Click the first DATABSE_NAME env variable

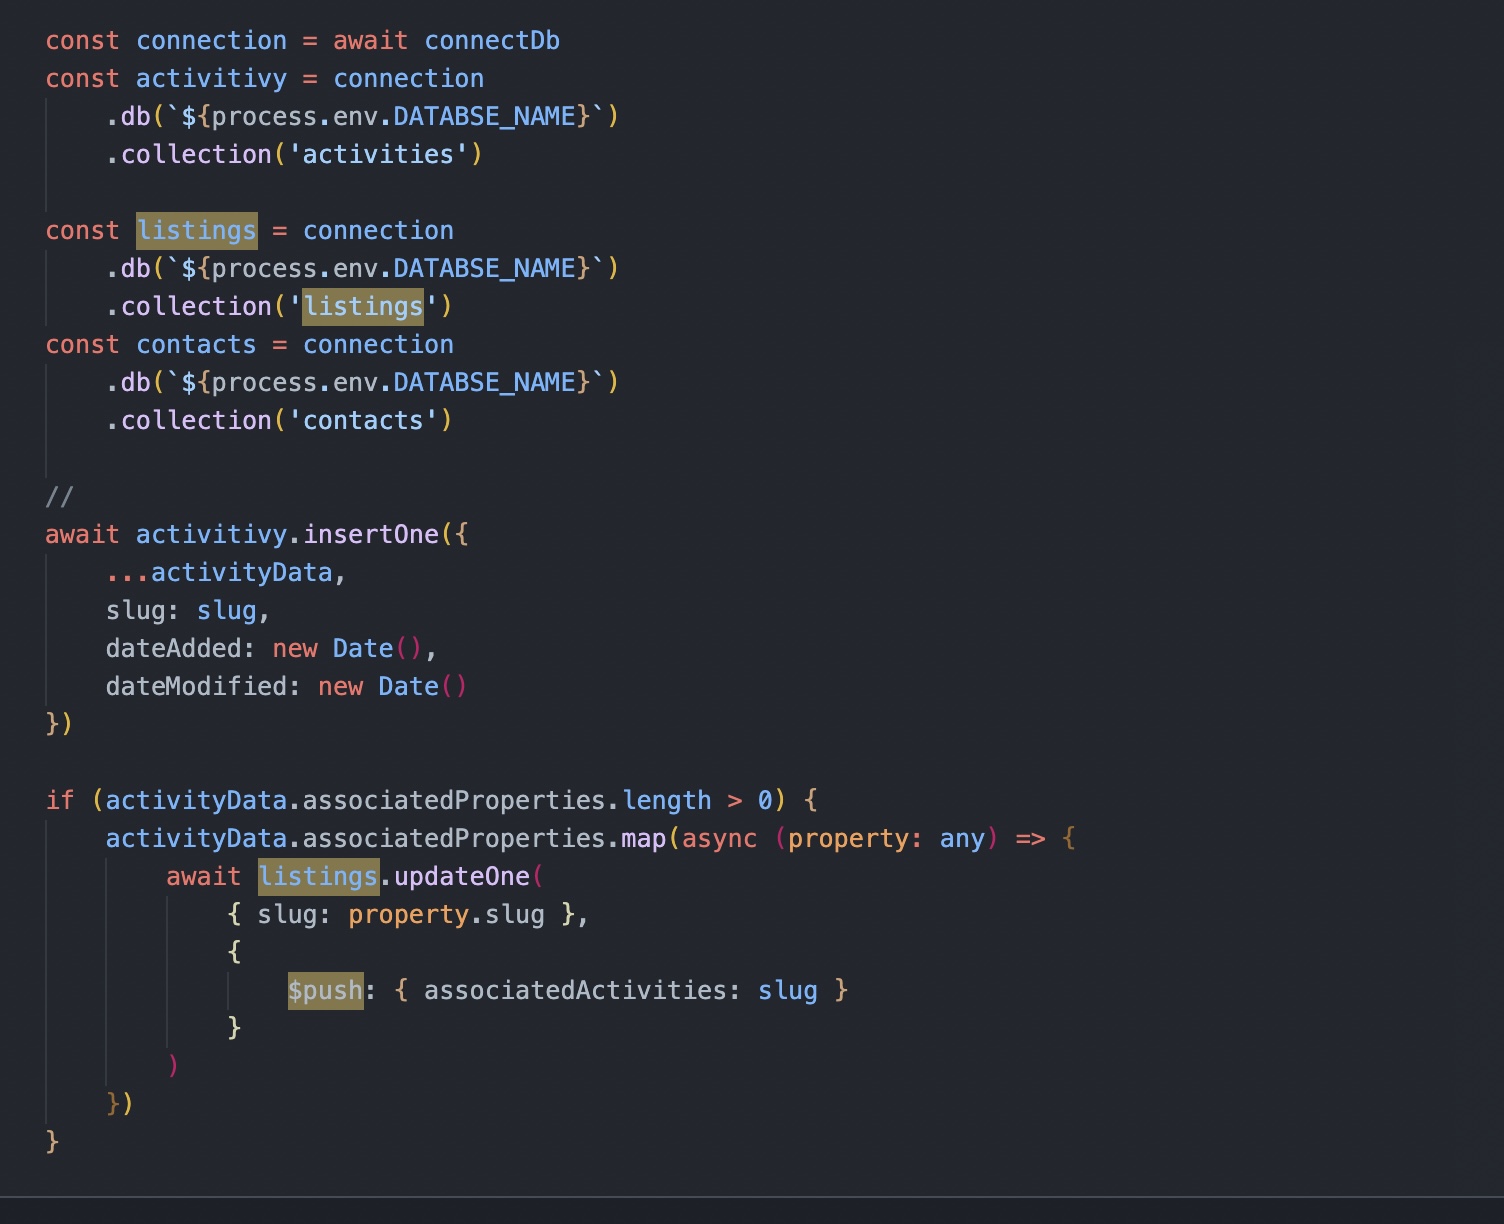pyautogui.click(x=484, y=117)
